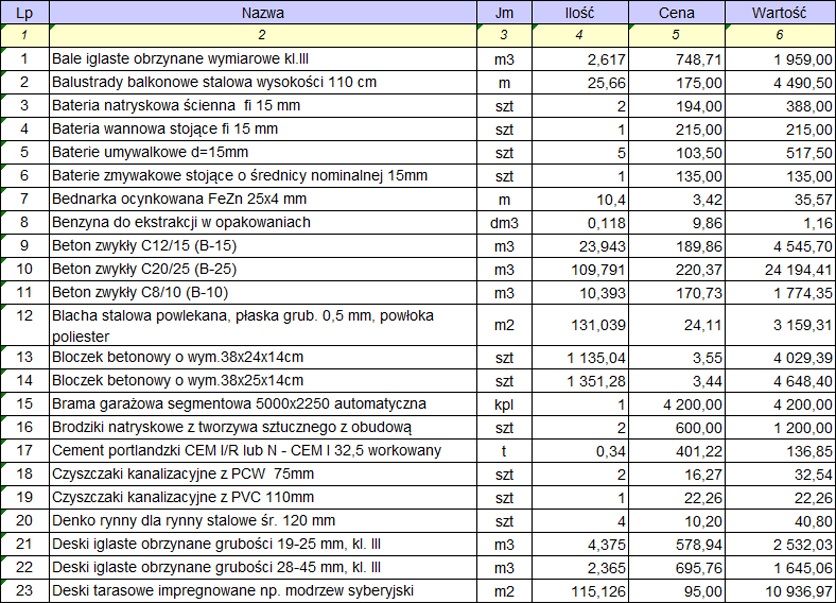This screenshot has height=603, width=836.
Task: Click column index cell '6' under Wartość
Action: (780, 36)
